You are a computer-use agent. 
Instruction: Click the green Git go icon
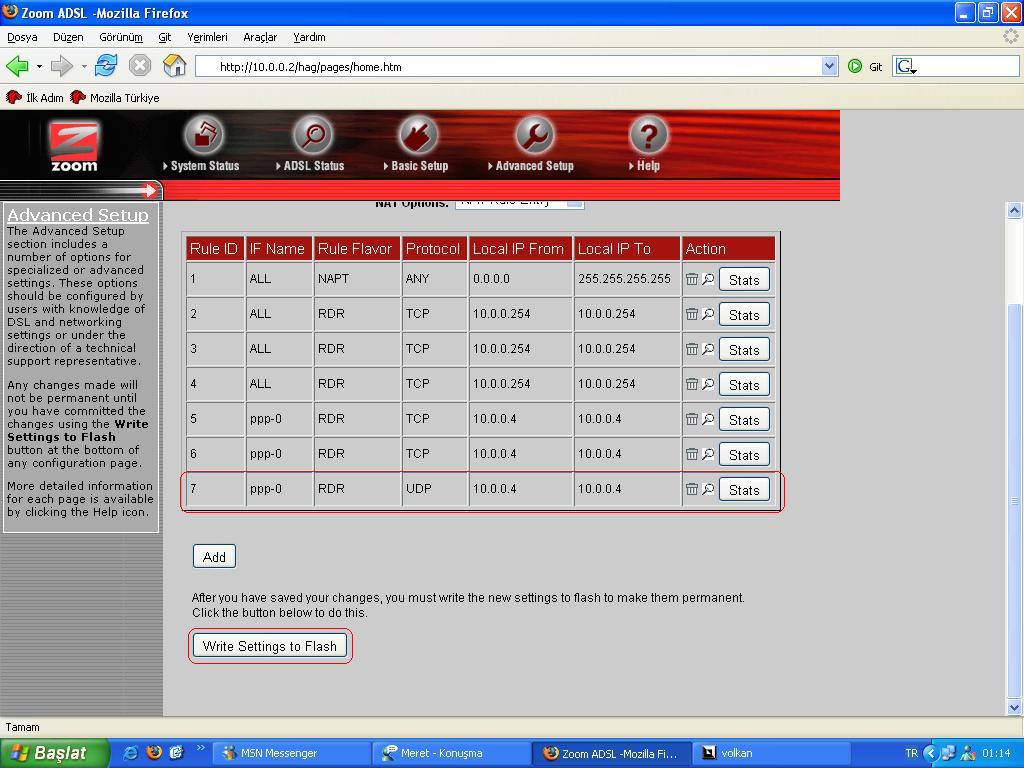[x=854, y=66]
